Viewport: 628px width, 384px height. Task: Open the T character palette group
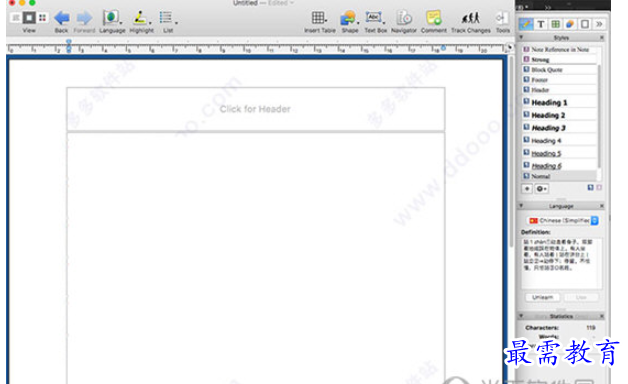point(541,24)
